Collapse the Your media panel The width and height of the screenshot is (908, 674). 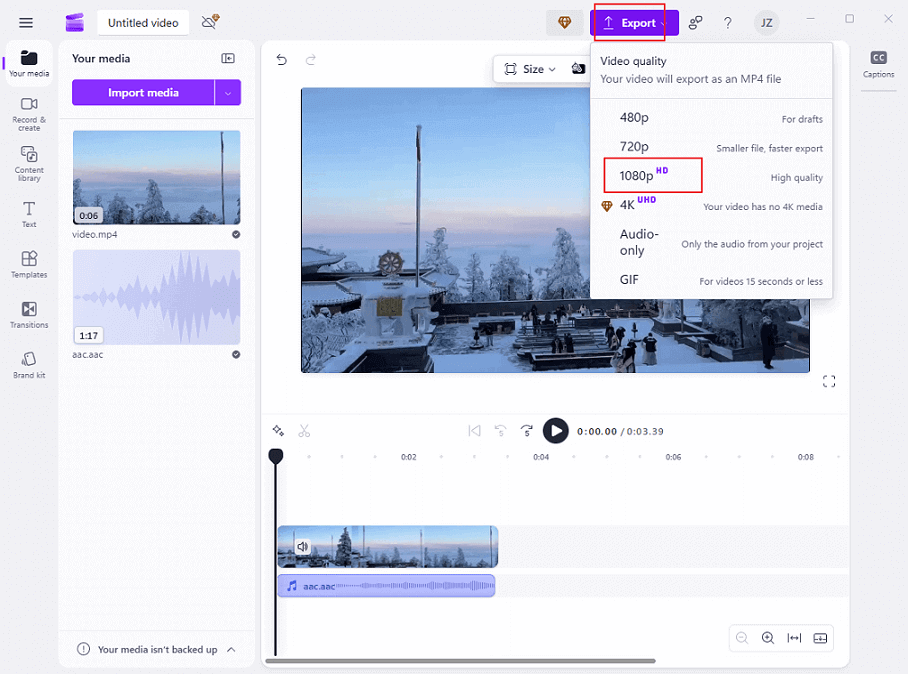[228, 58]
